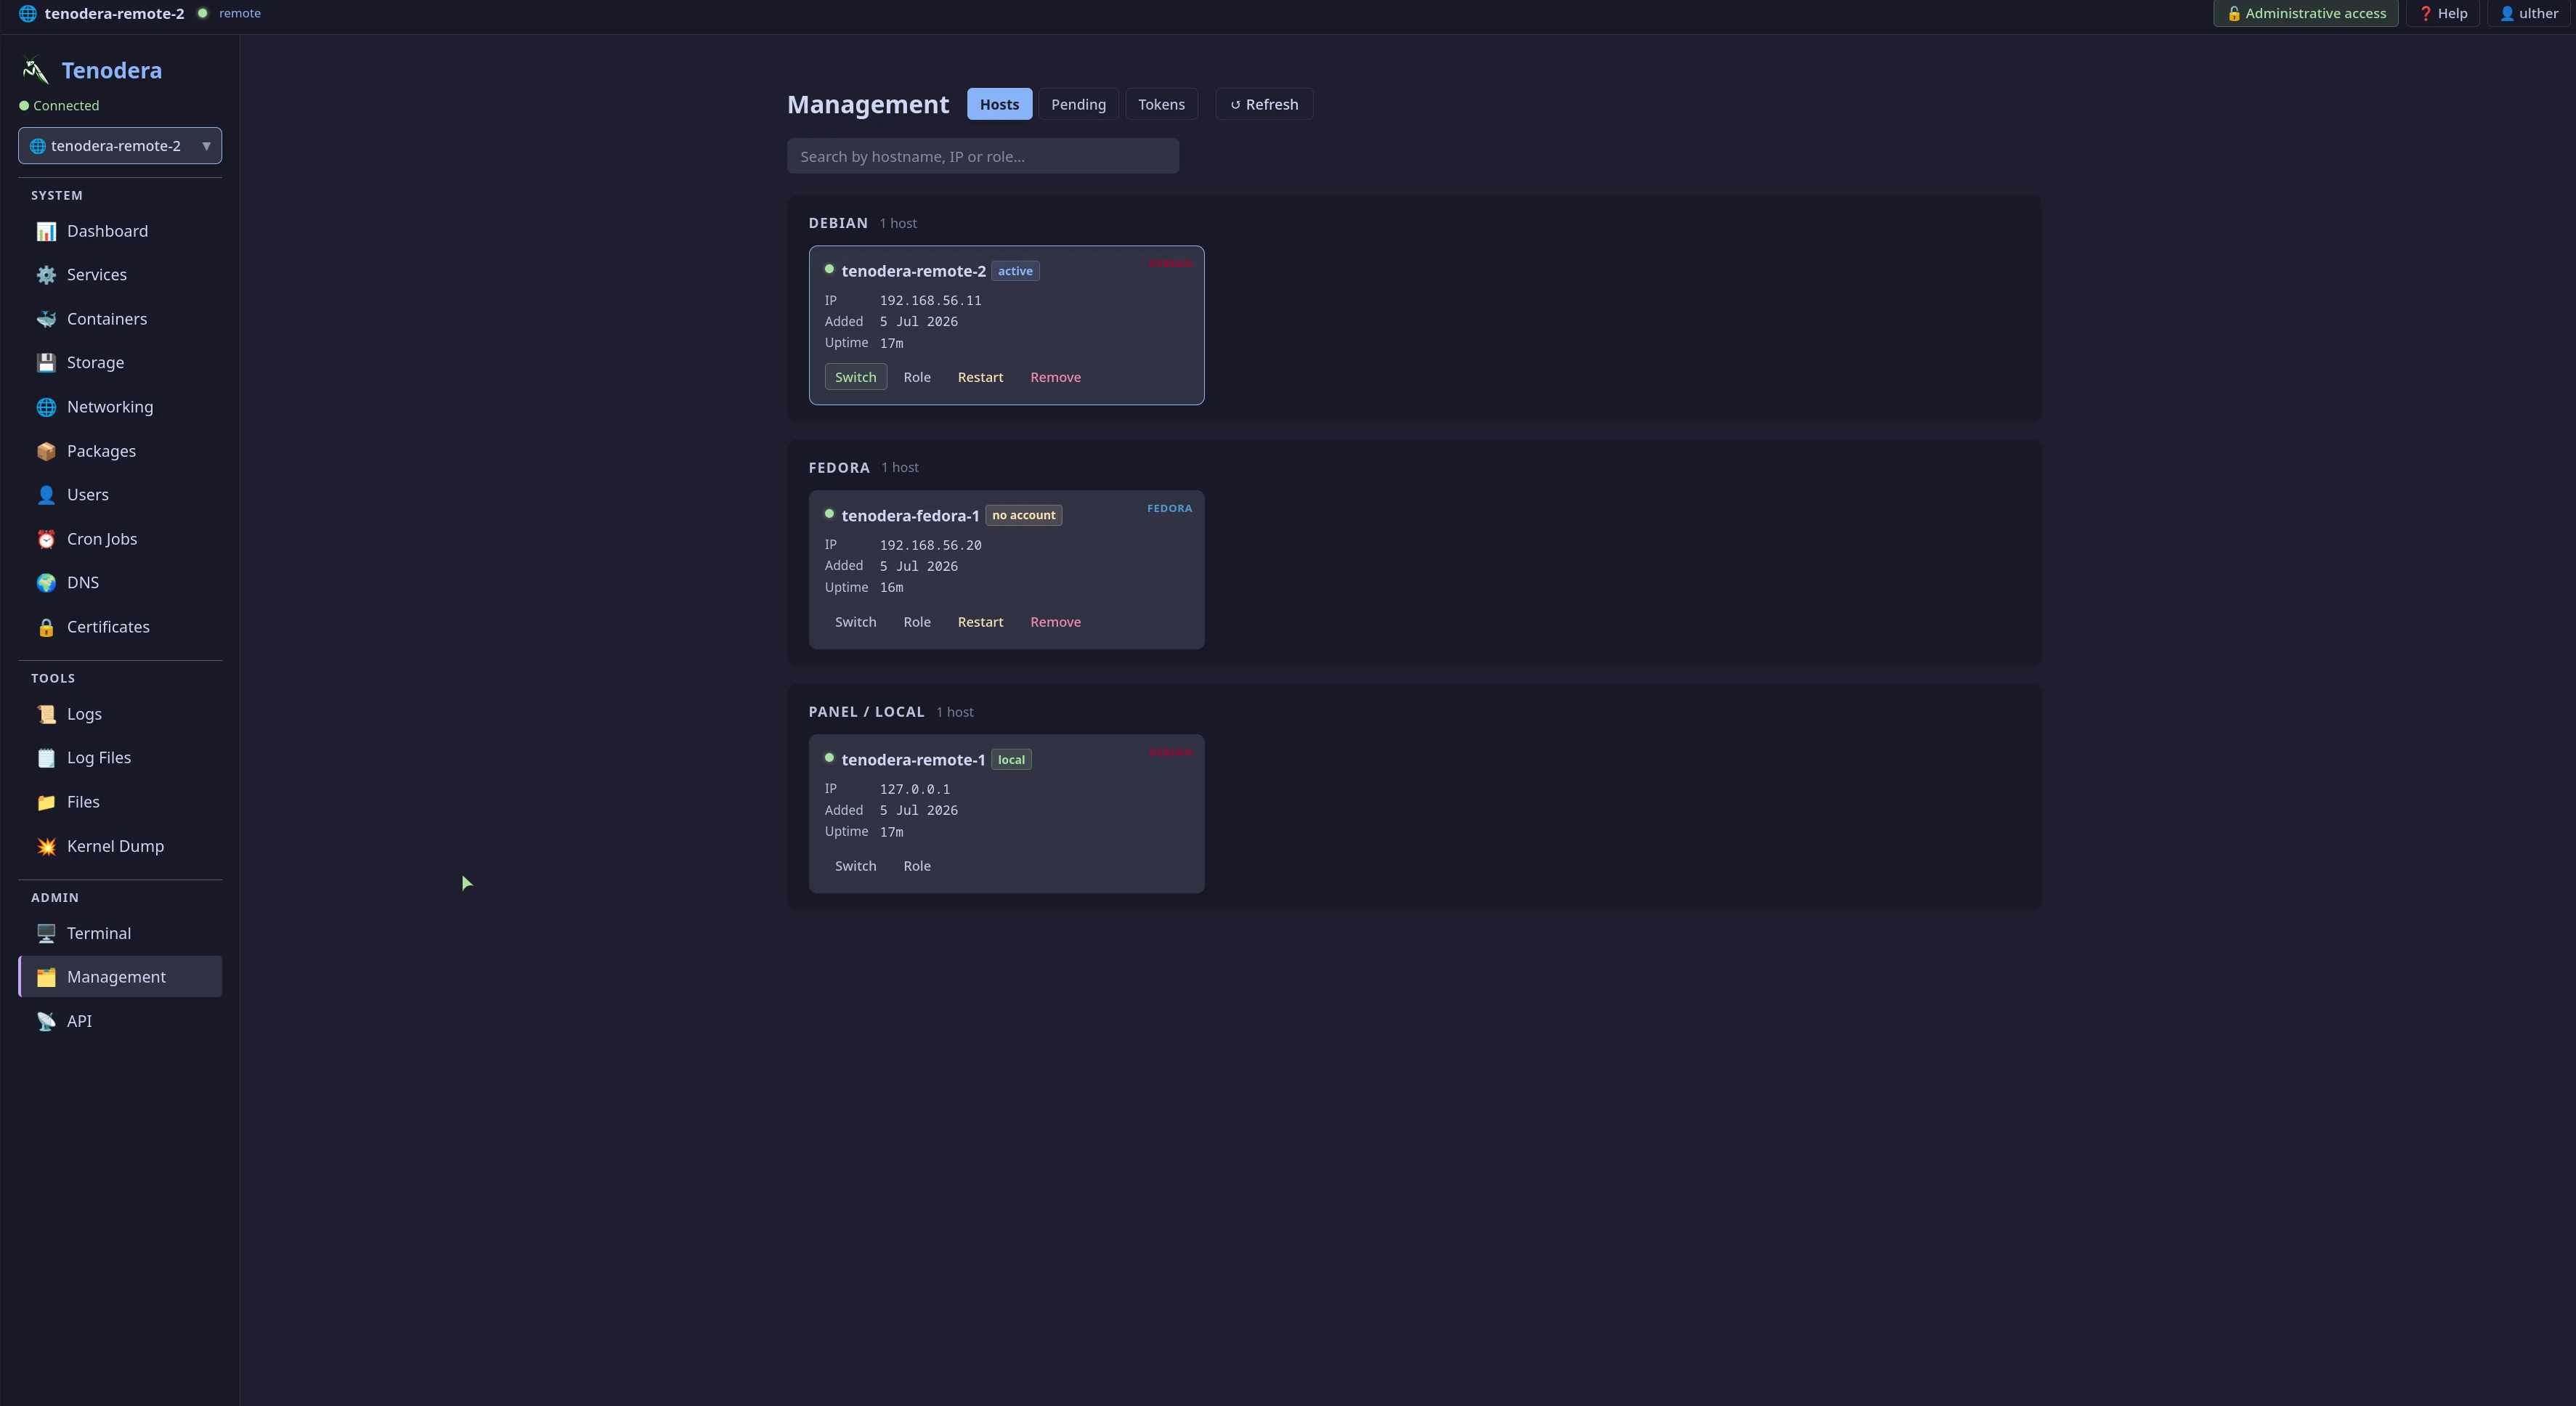Screen dimensions: 2576x1406
Task: Switch to the Tokens tab
Action: pos(1161,104)
